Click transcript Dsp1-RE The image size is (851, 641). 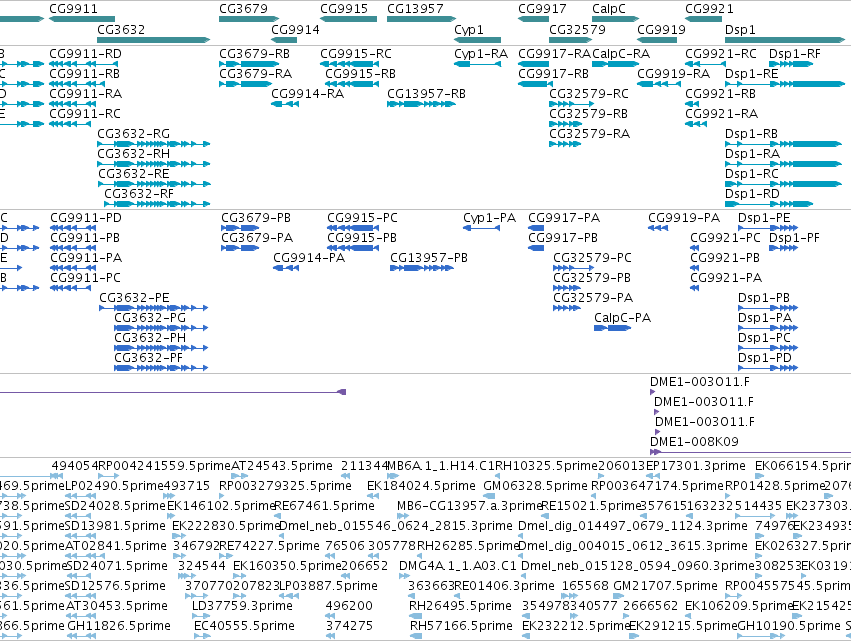(x=785, y=84)
